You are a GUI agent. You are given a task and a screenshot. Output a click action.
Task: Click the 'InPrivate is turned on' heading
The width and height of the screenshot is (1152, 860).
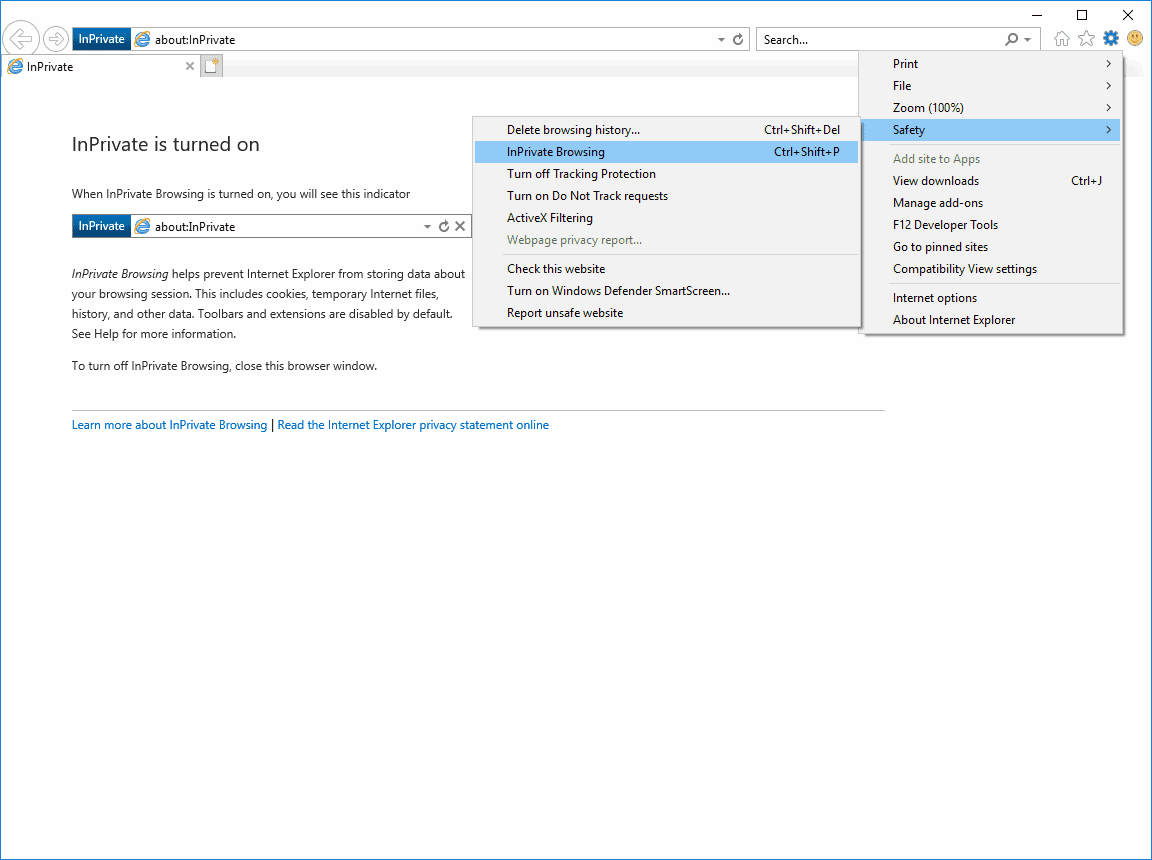click(x=165, y=144)
